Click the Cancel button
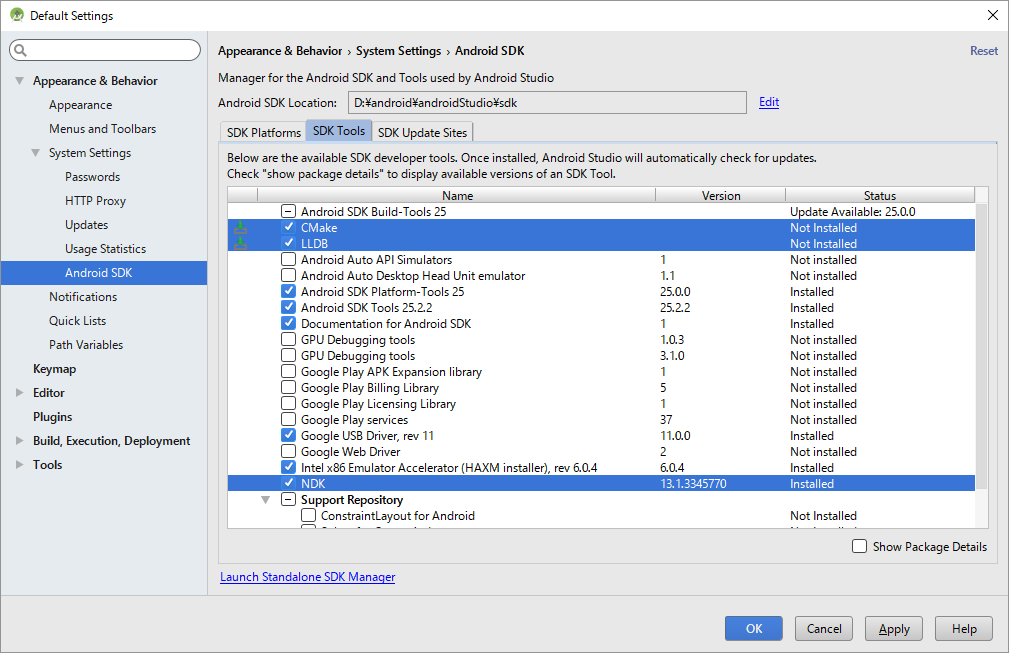 824,629
